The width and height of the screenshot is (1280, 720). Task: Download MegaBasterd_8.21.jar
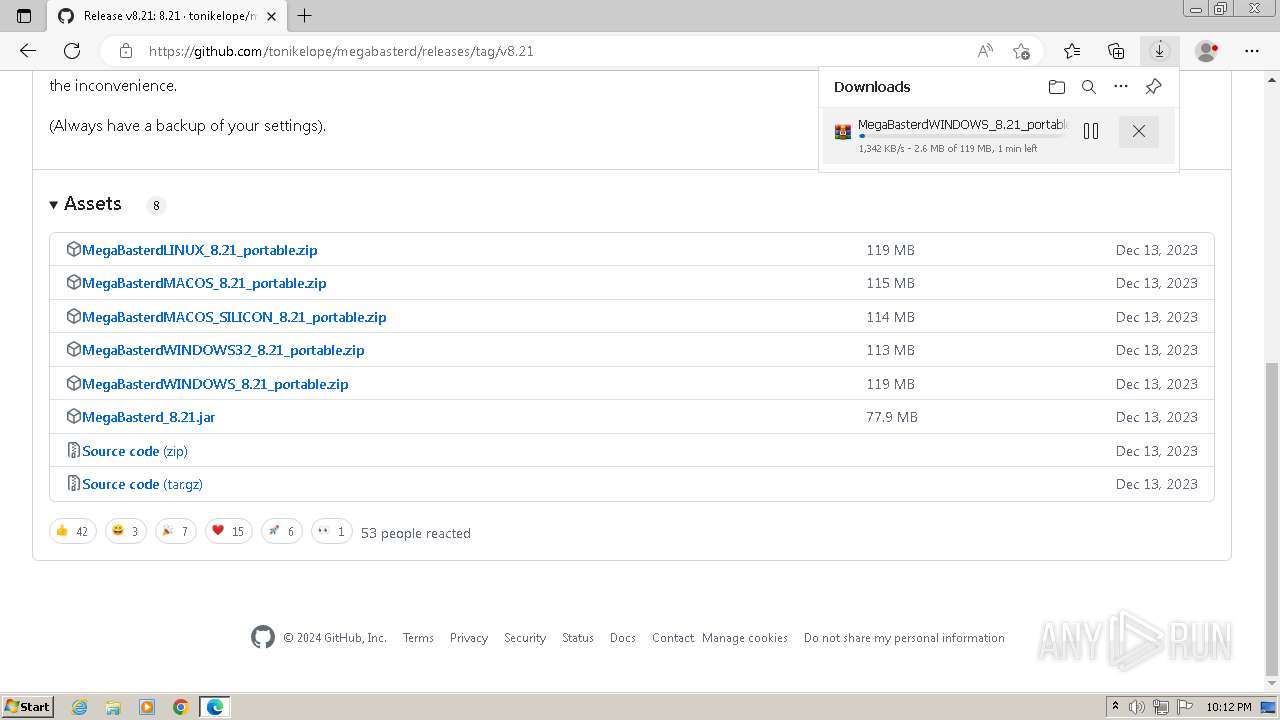pyautogui.click(x=148, y=417)
